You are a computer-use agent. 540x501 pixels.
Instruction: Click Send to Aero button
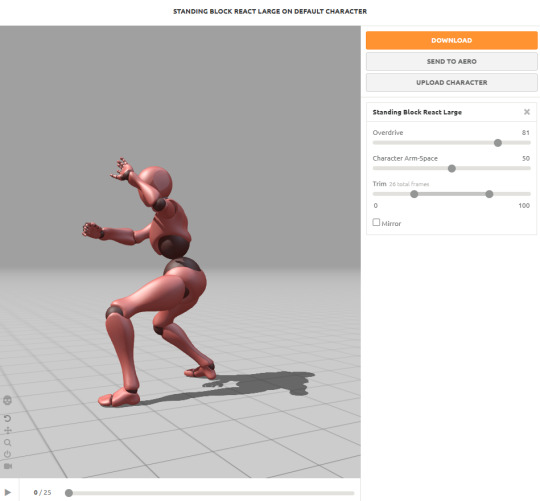[x=451, y=61]
